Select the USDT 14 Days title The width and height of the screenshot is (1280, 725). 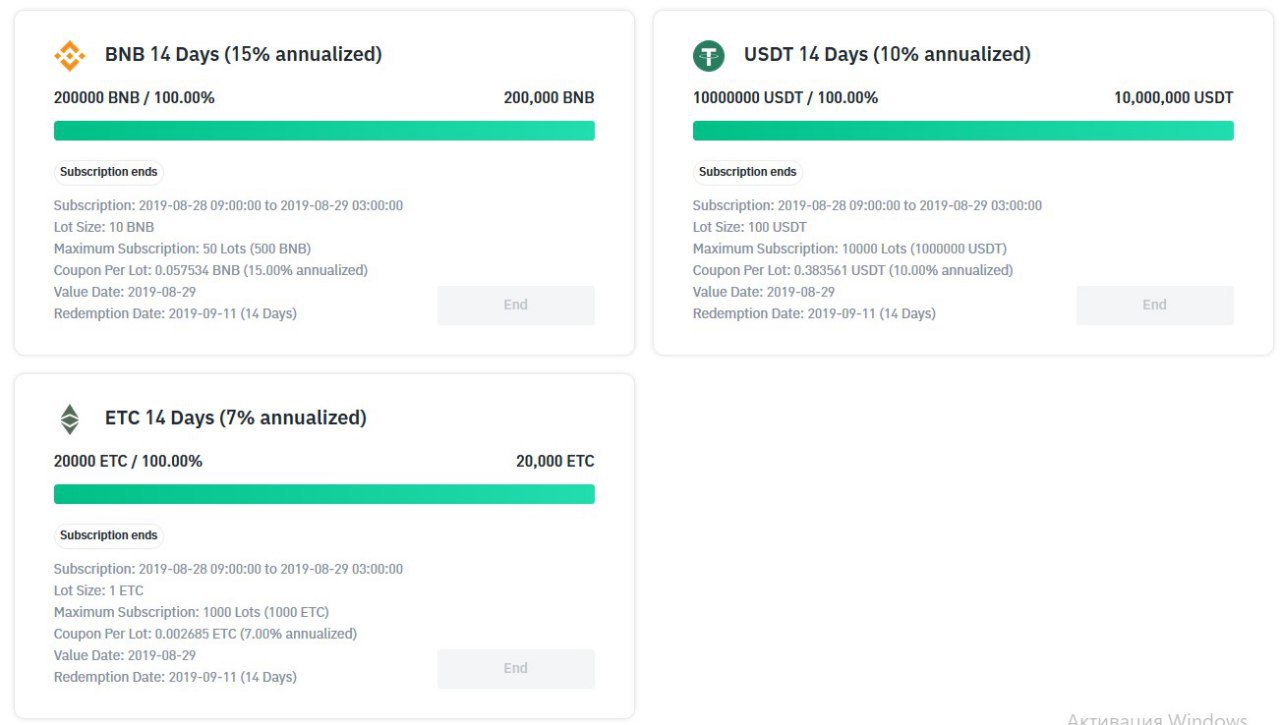tap(887, 54)
